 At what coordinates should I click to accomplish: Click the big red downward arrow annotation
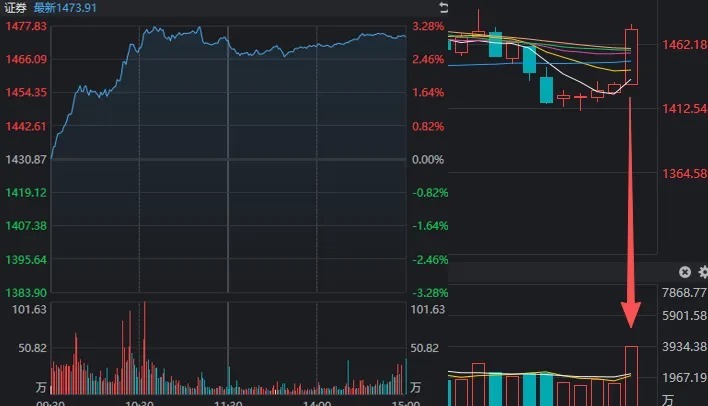click(x=630, y=212)
